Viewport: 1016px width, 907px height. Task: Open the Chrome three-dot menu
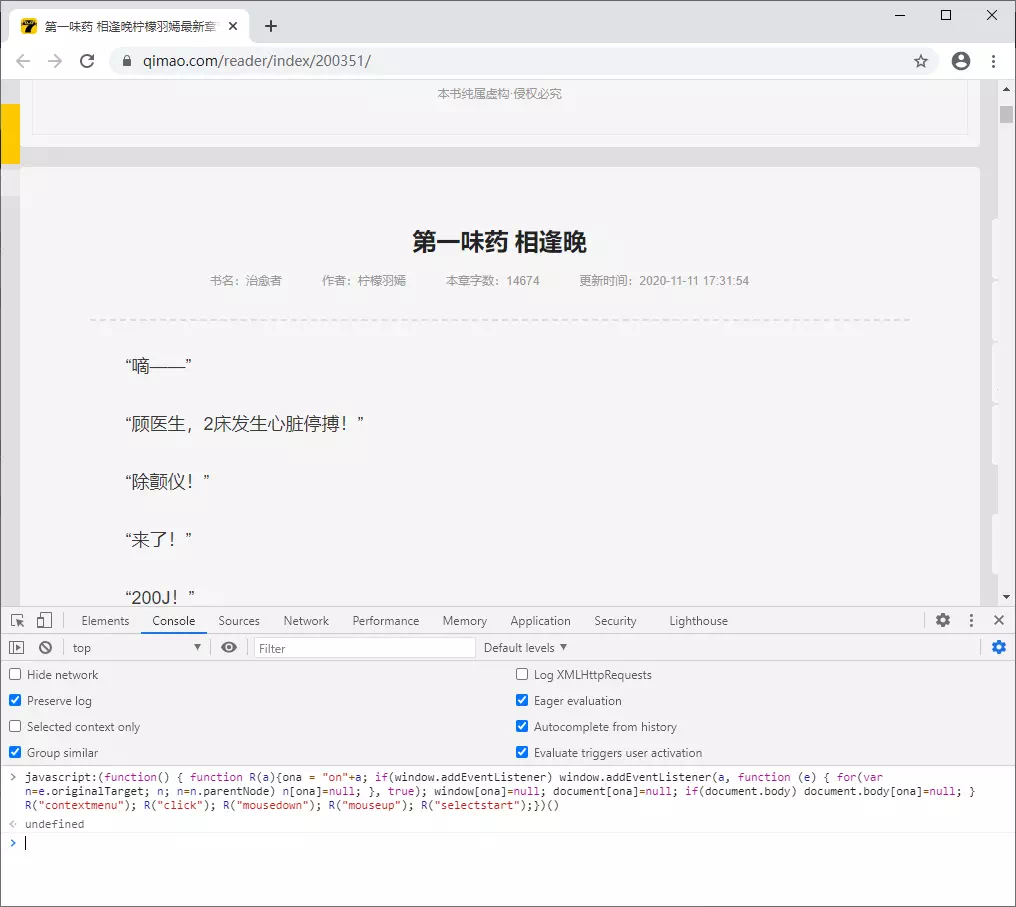(993, 61)
